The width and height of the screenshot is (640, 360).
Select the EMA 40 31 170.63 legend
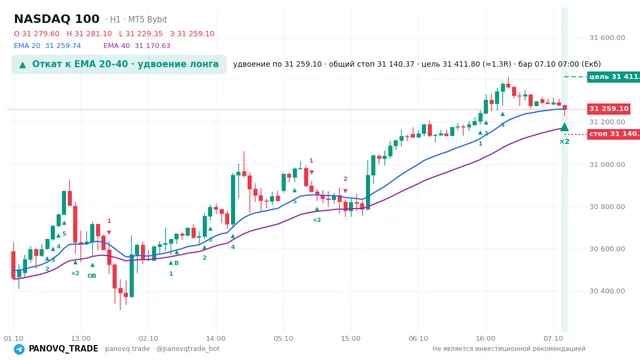coord(137,46)
